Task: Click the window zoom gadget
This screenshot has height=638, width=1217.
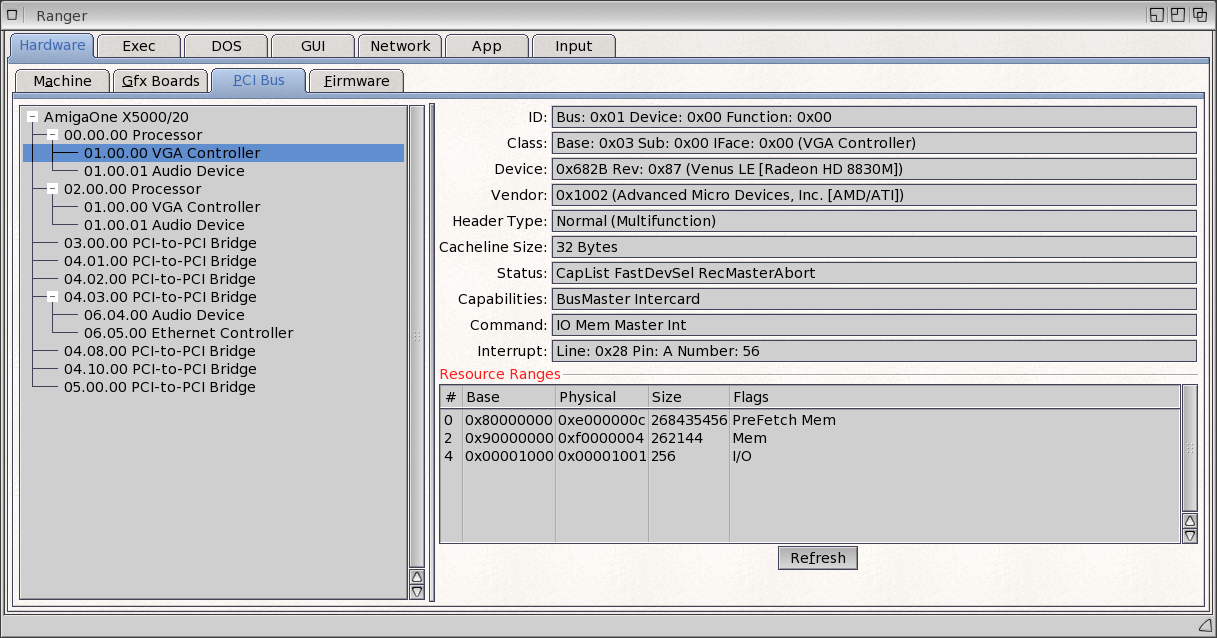Action: 1178,15
